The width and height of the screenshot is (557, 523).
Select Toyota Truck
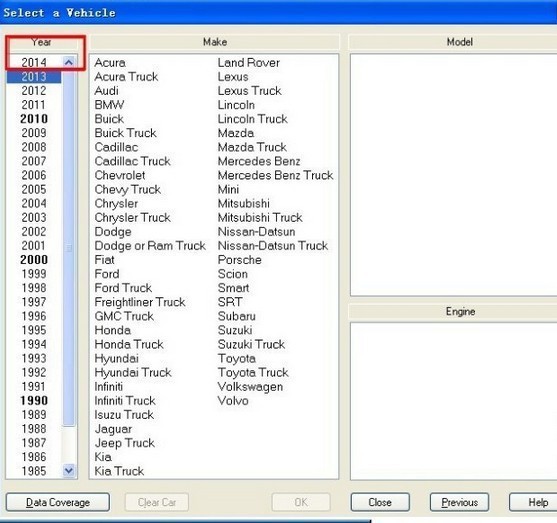(x=253, y=372)
